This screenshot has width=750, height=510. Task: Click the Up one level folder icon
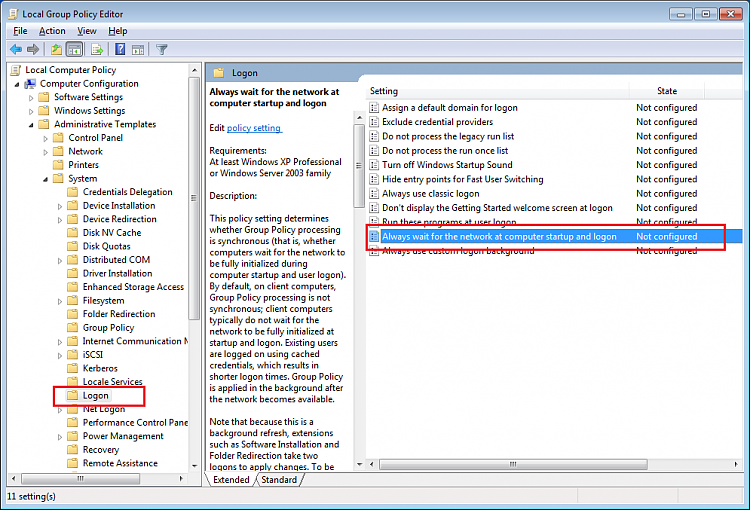[56, 49]
